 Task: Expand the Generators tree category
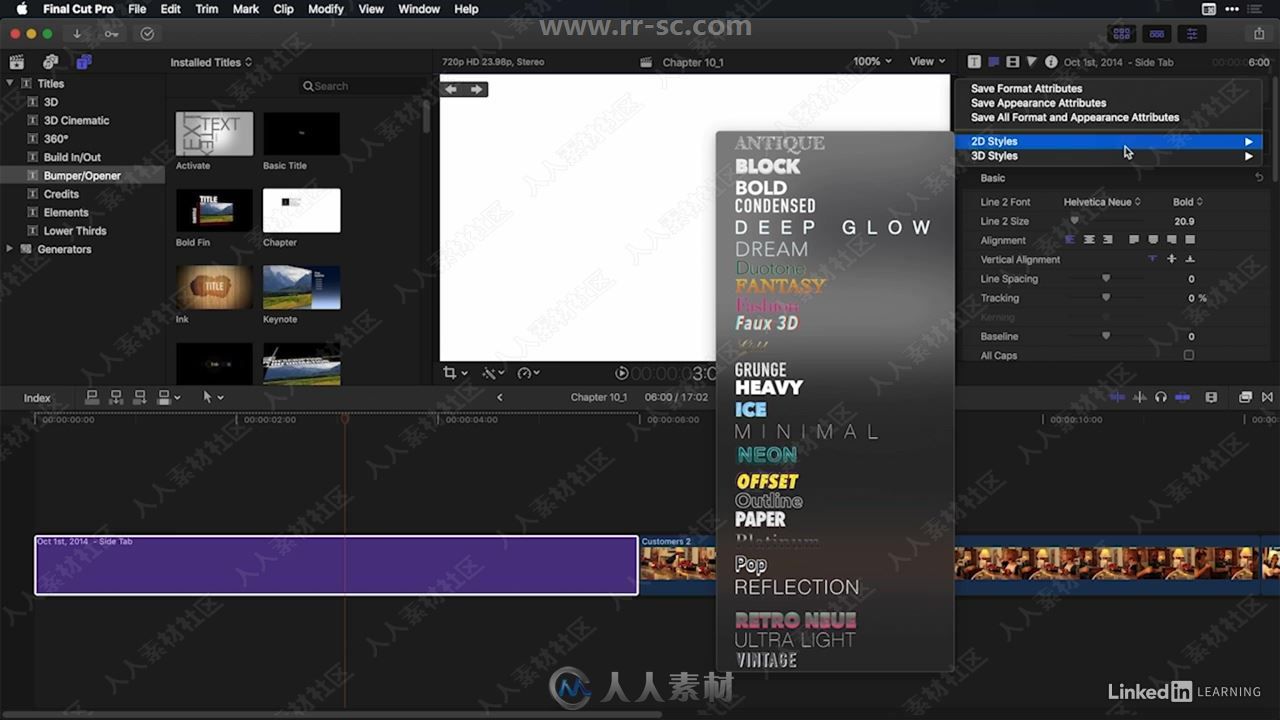click(x=11, y=249)
